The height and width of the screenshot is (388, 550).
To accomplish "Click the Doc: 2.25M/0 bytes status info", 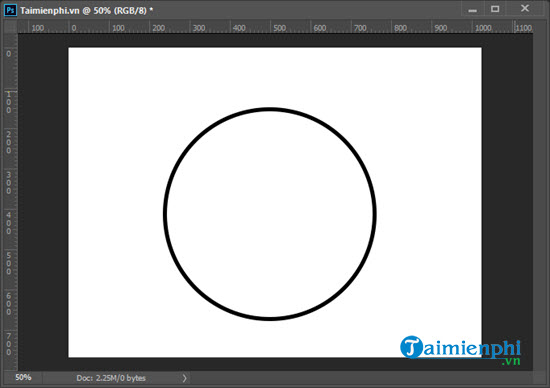I will click(111, 378).
